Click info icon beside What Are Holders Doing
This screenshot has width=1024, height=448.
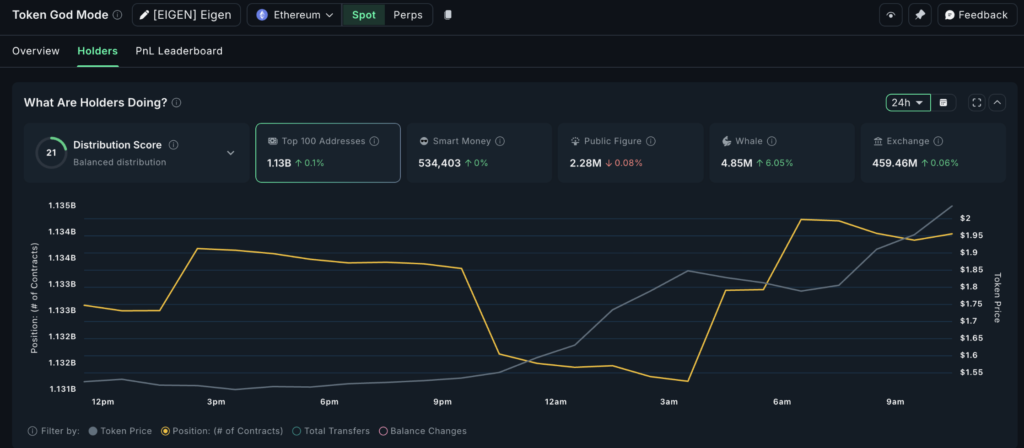tap(176, 103)
